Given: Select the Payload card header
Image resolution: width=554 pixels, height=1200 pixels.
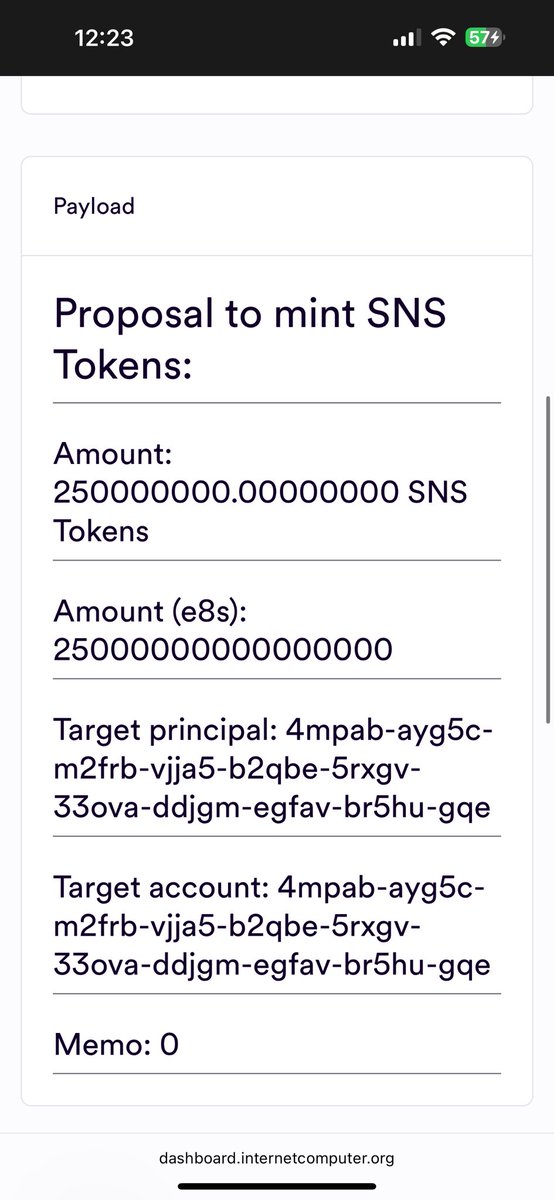Looking at the screenshot, I should click(277, 206).
